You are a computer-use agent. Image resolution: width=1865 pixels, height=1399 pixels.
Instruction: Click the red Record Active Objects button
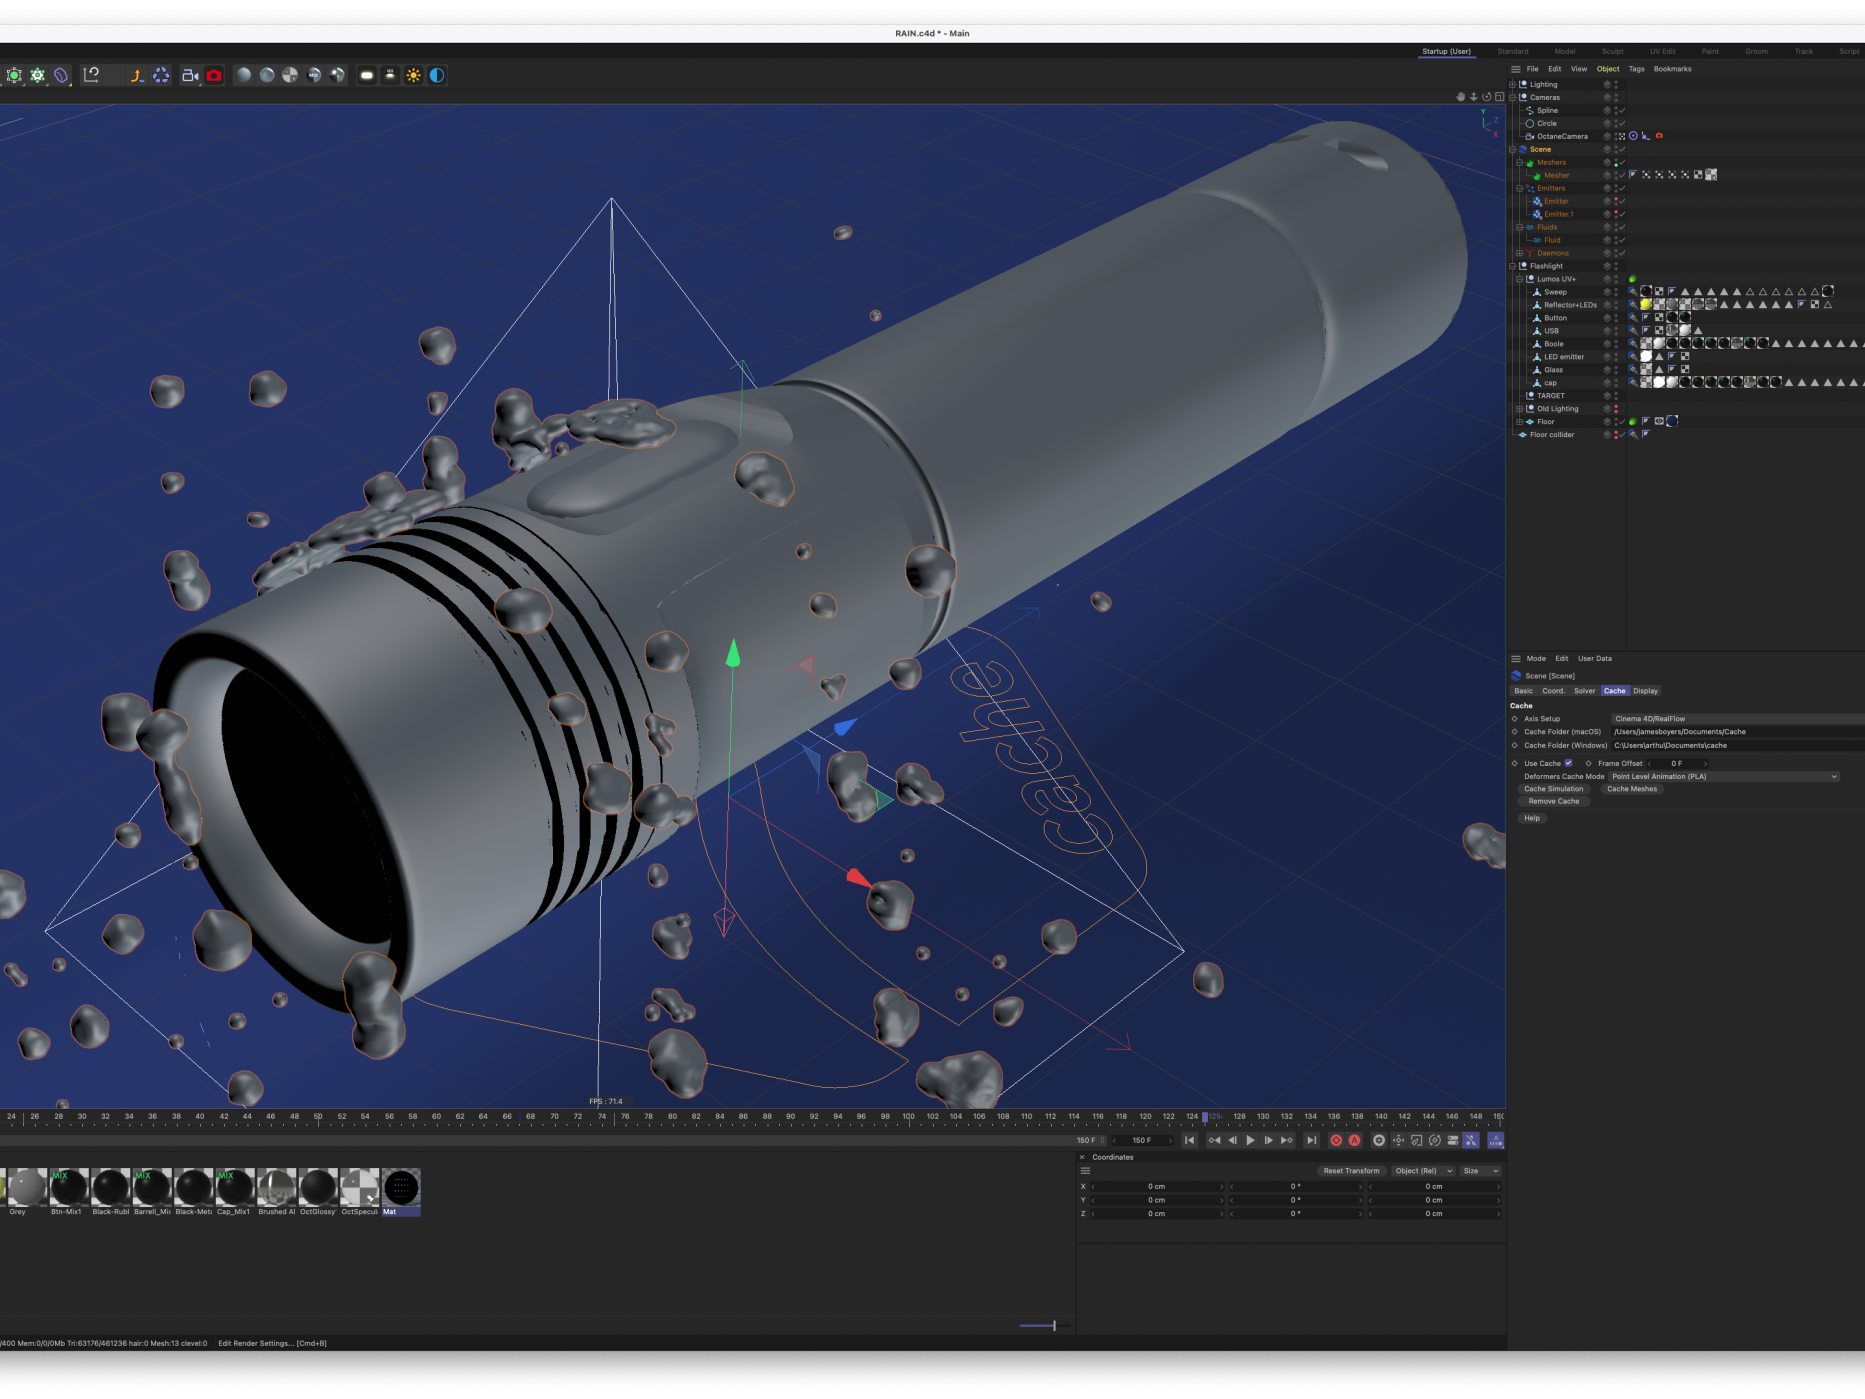click(1336, 1140)
